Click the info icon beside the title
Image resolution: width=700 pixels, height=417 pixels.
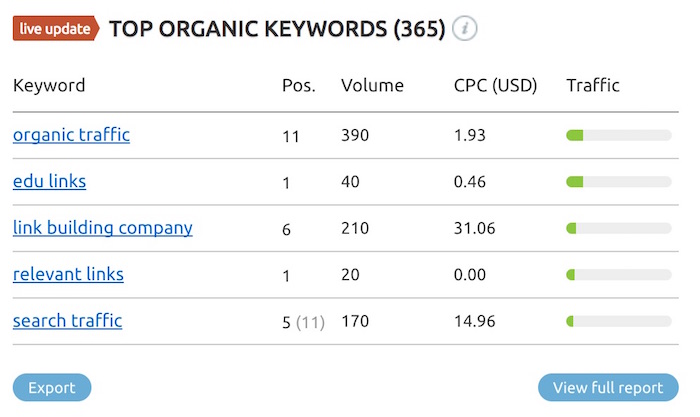pos(464,29)
